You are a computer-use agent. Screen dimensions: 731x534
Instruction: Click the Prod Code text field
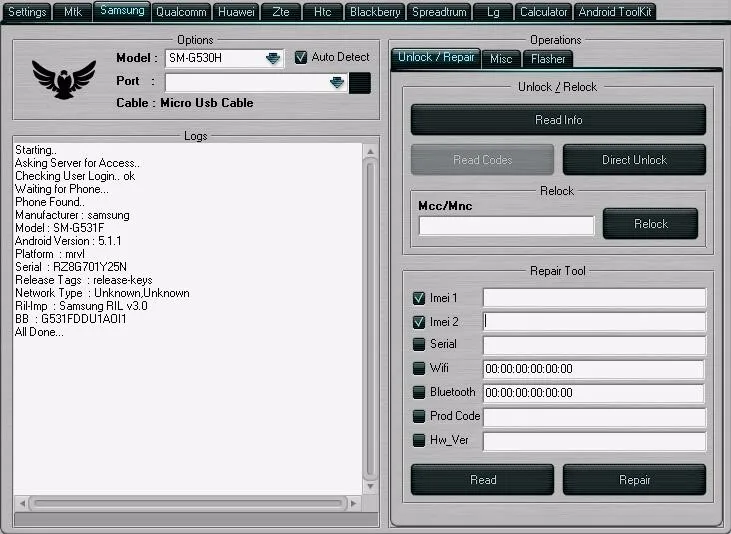pyautogui.click(x=594, y=417)
